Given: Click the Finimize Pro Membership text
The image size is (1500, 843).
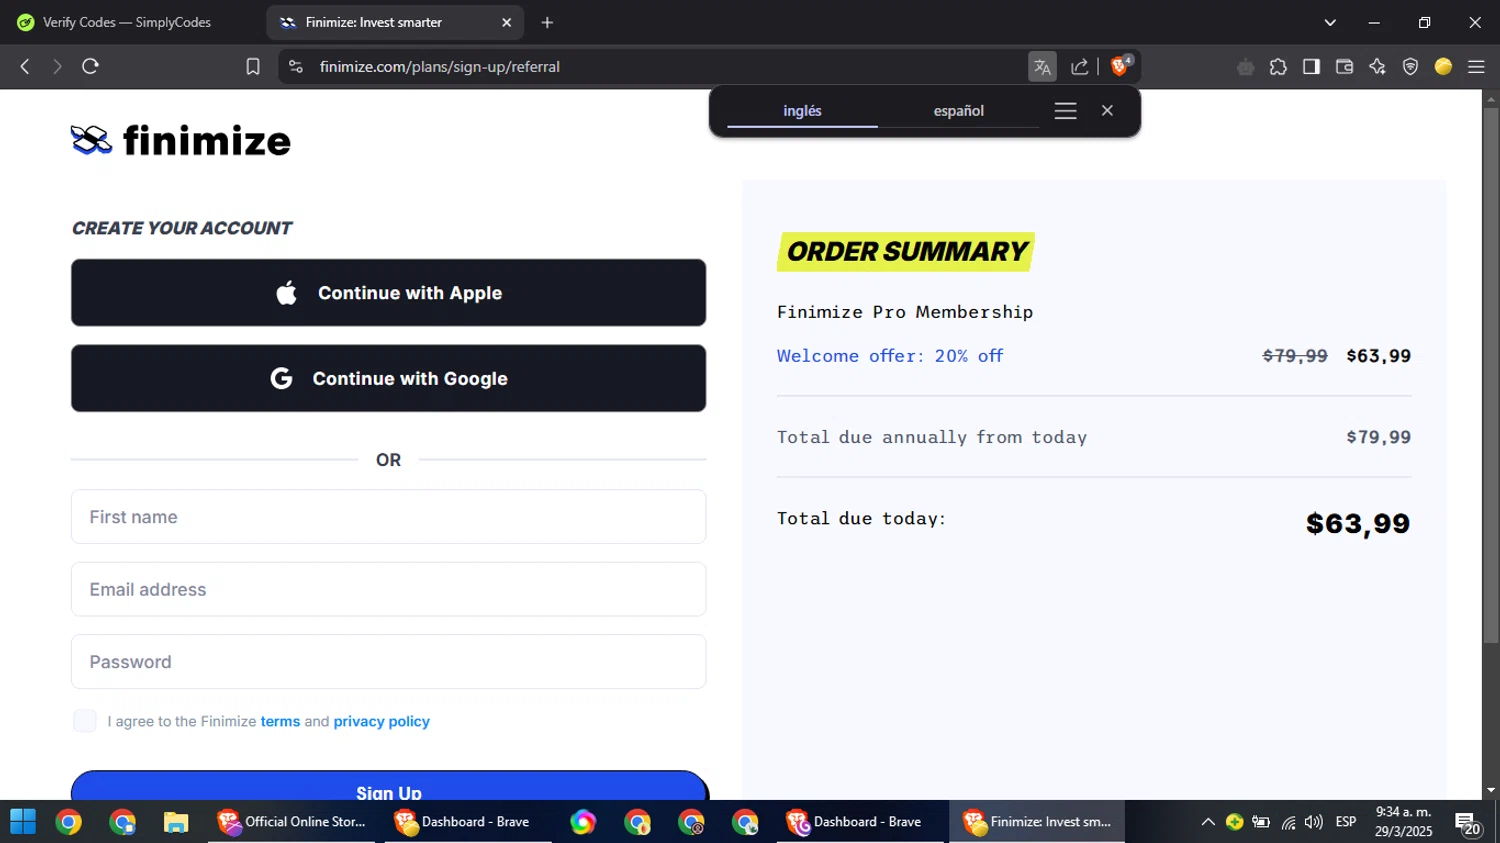Looking at the screenshot, I should pos(905,312).
